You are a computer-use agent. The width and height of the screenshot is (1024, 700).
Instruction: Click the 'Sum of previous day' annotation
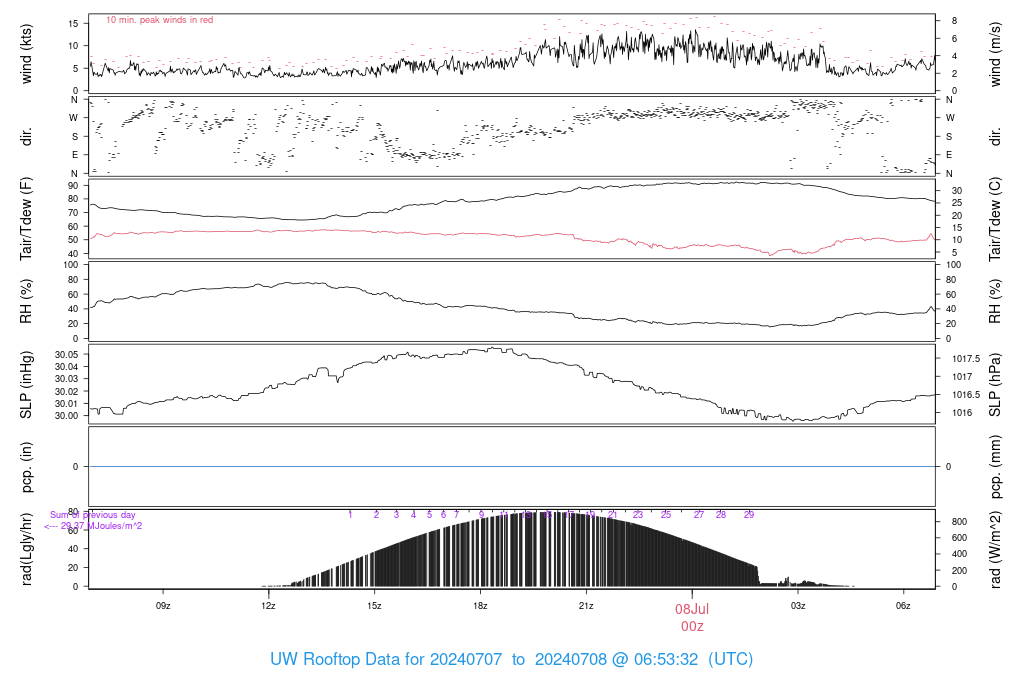click(x=93, y=515)
